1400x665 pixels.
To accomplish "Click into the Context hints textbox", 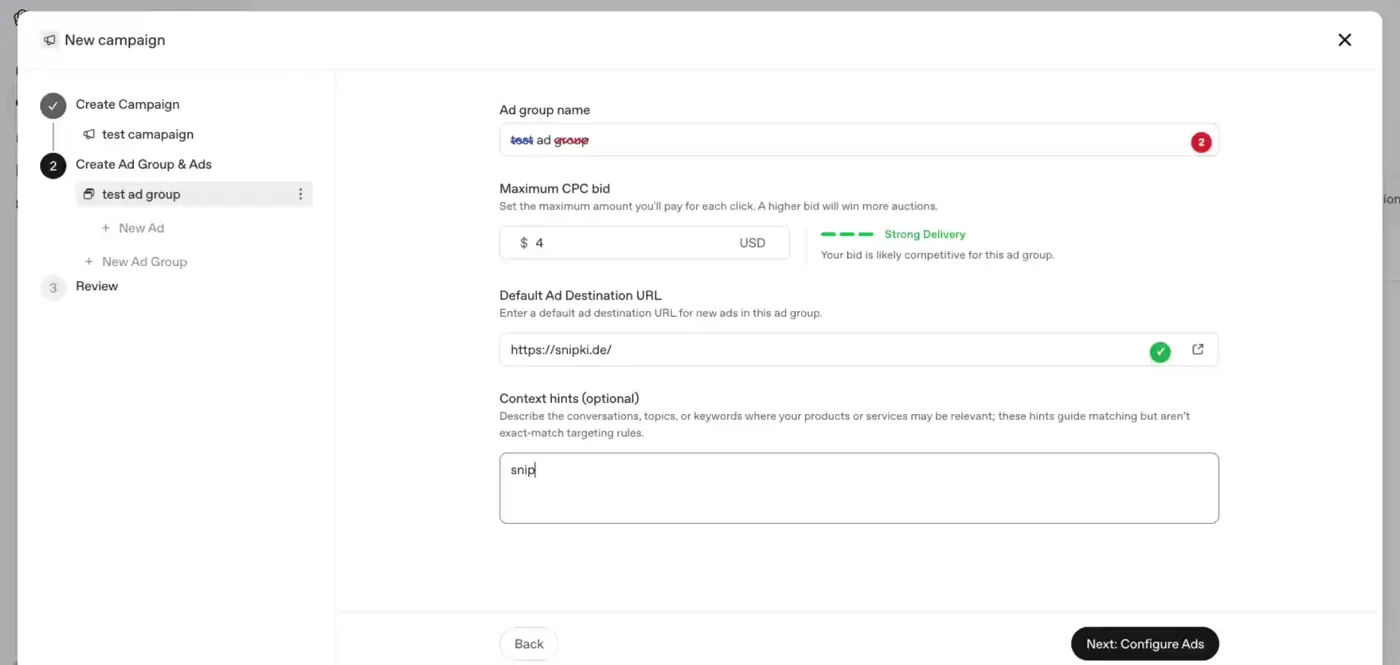I will [x=859, y=488].
